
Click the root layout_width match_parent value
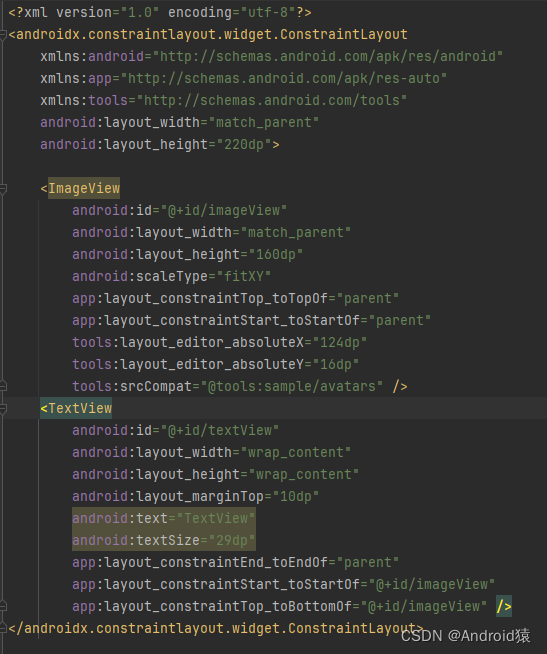click(x=264, y=123)
